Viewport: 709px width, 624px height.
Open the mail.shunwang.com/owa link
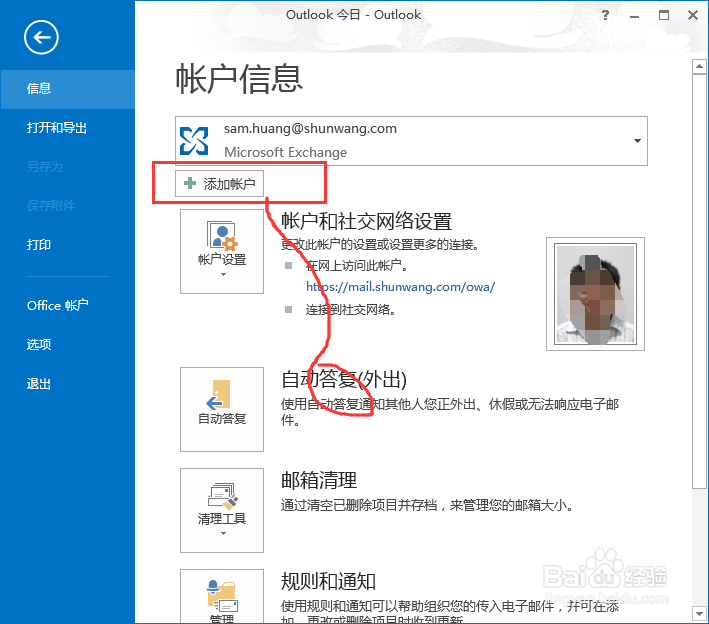pyautogui.click(x=401, y=287)
